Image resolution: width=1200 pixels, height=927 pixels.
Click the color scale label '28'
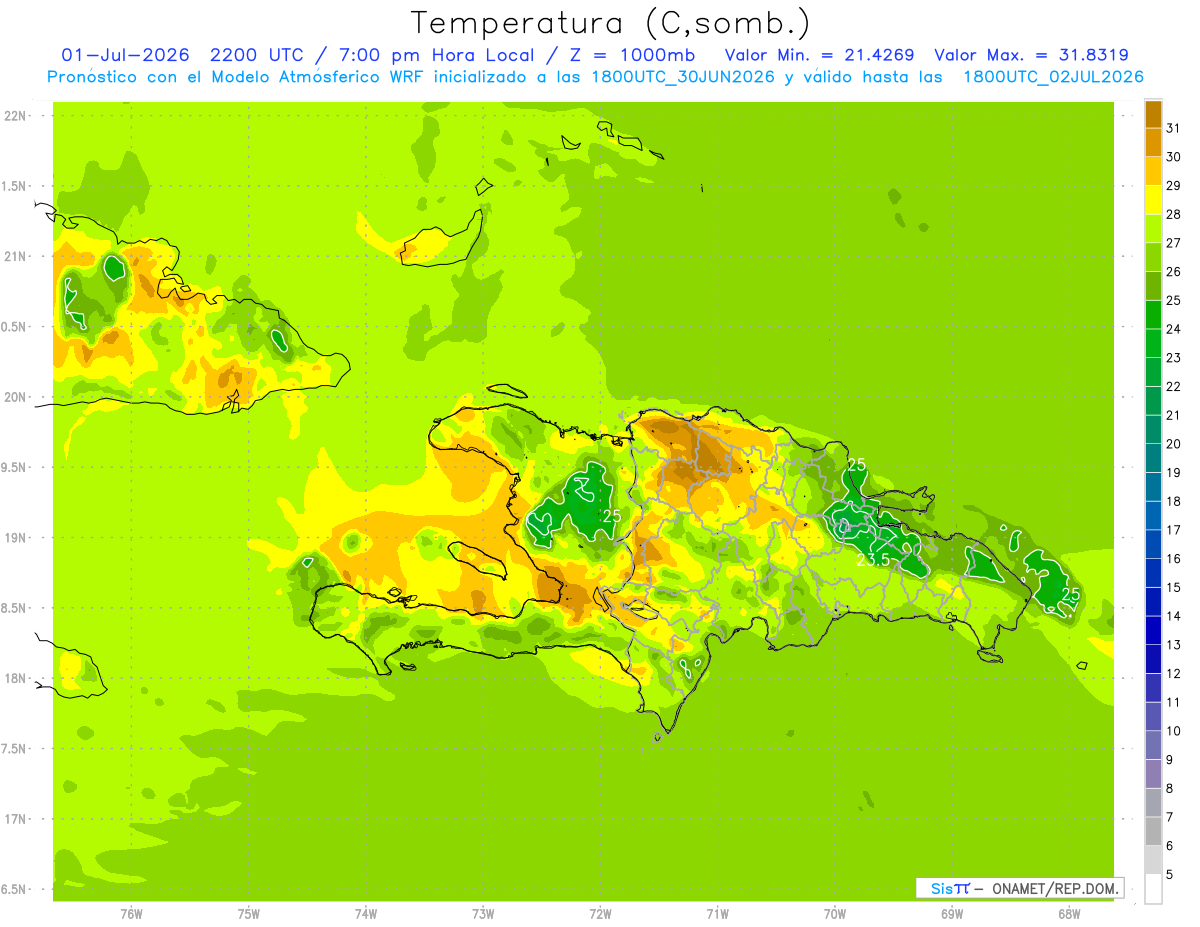coord(1173,214)
